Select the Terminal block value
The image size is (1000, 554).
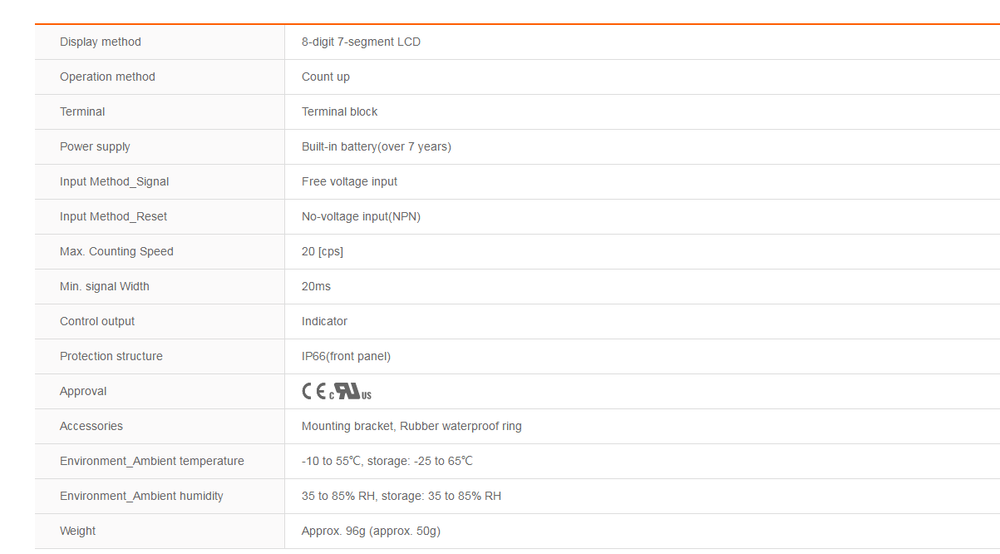coord(339,112)
